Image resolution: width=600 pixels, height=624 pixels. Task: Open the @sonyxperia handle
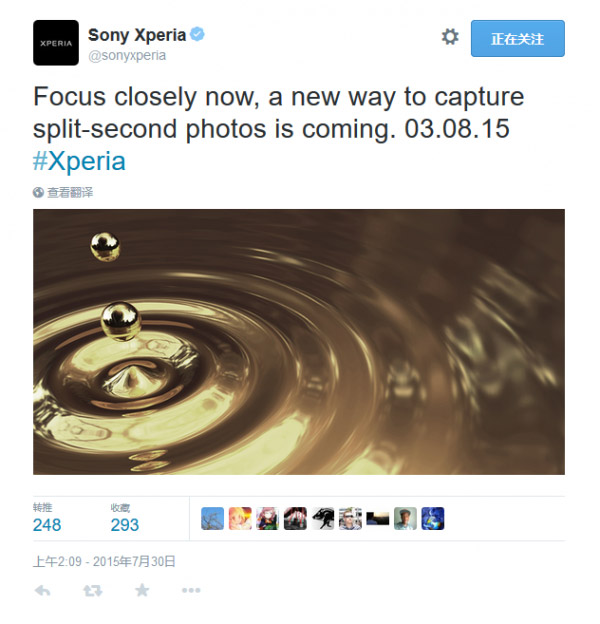(x=127, y=55)
